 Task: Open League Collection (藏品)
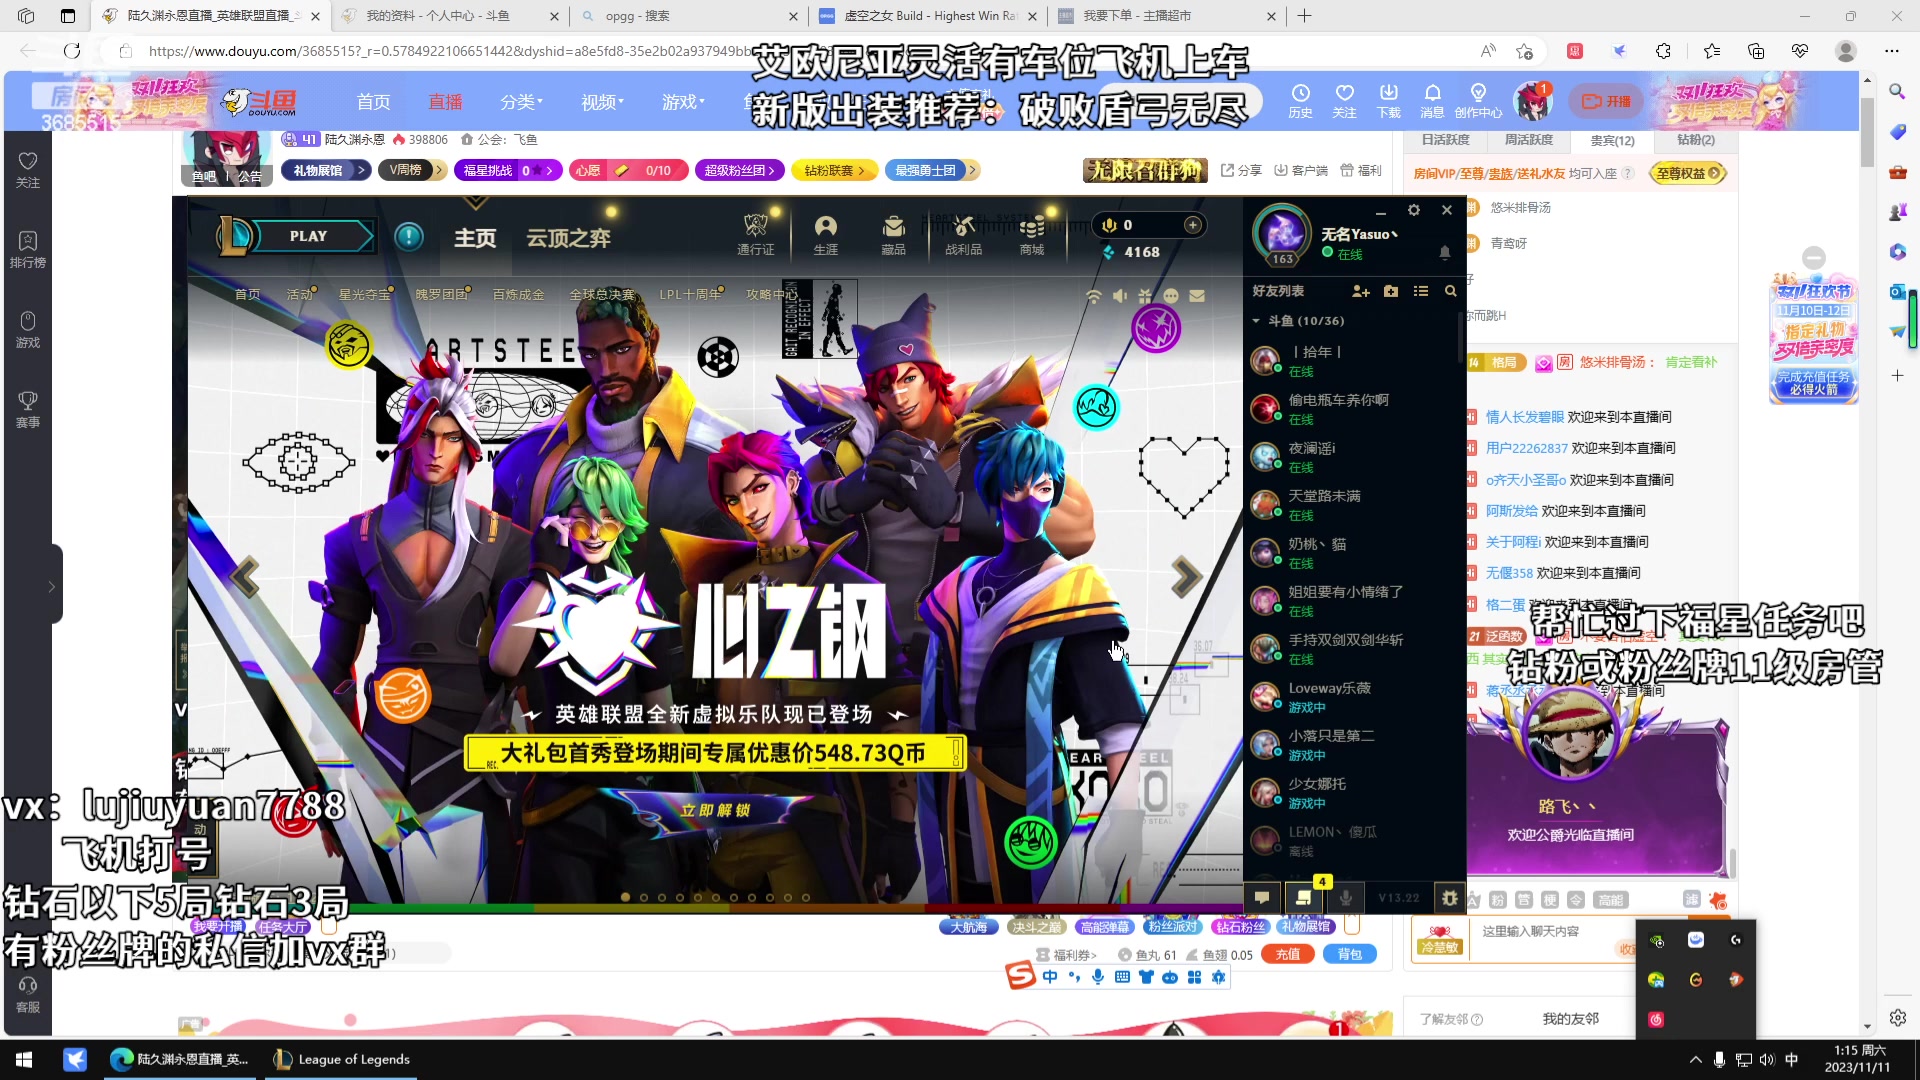point(893,235)
